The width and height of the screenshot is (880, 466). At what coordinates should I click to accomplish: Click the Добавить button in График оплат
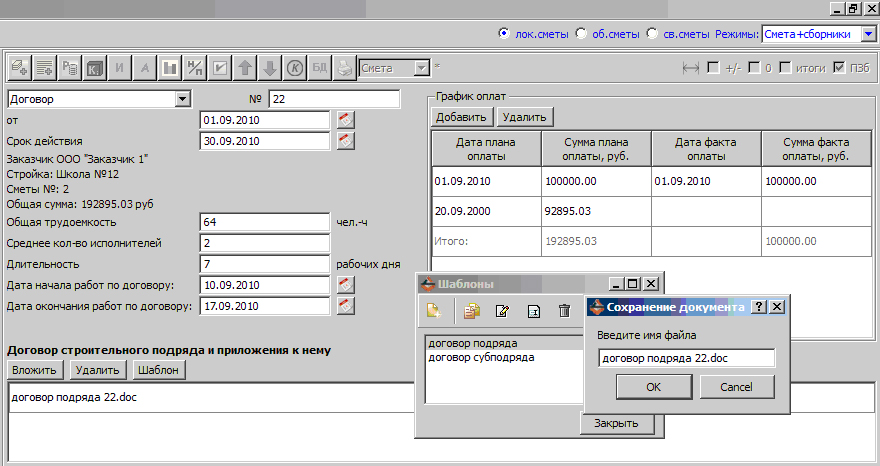[462, 117]
